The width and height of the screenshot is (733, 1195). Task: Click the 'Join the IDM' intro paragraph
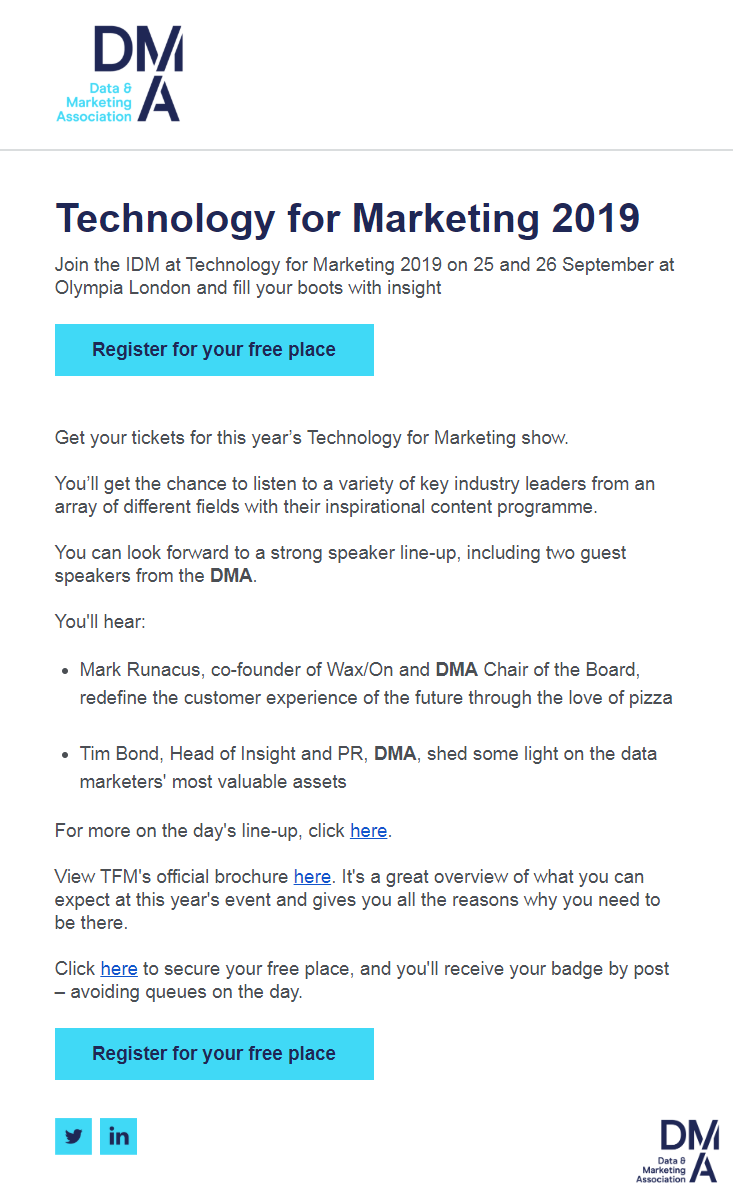[364, 276]
